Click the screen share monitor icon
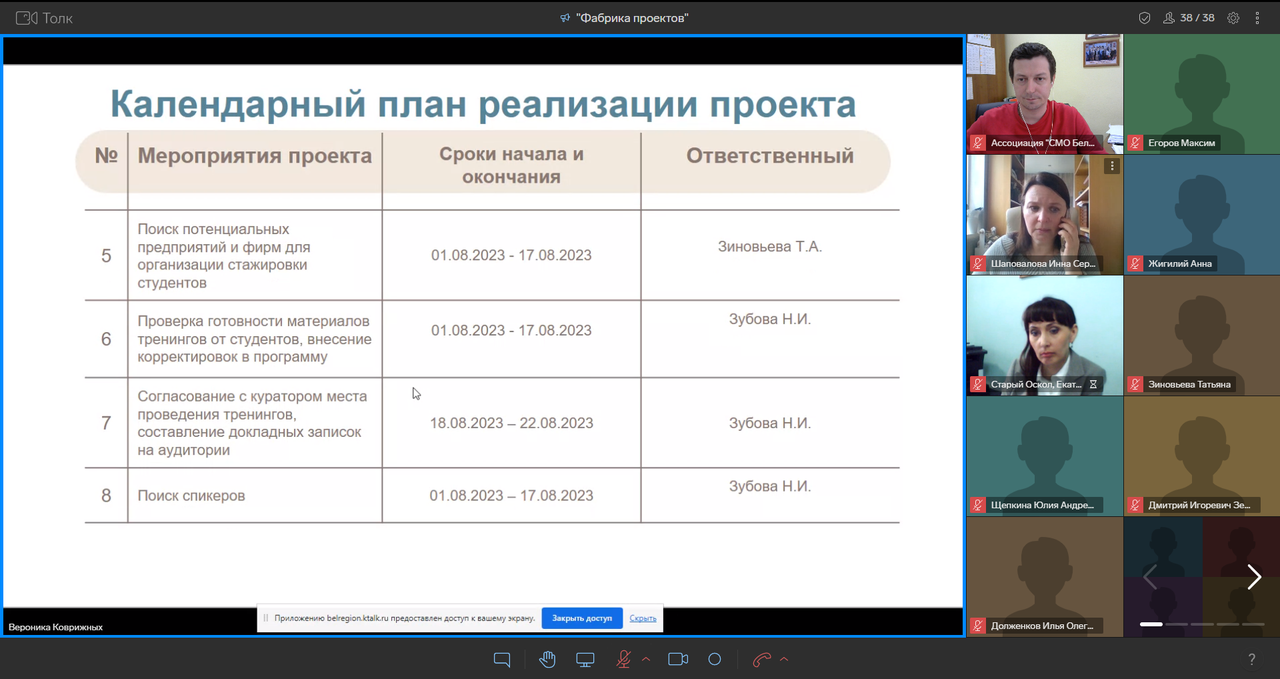Image resolution: width=1280 pixels, height=679 pixels. tap(585, 659)
